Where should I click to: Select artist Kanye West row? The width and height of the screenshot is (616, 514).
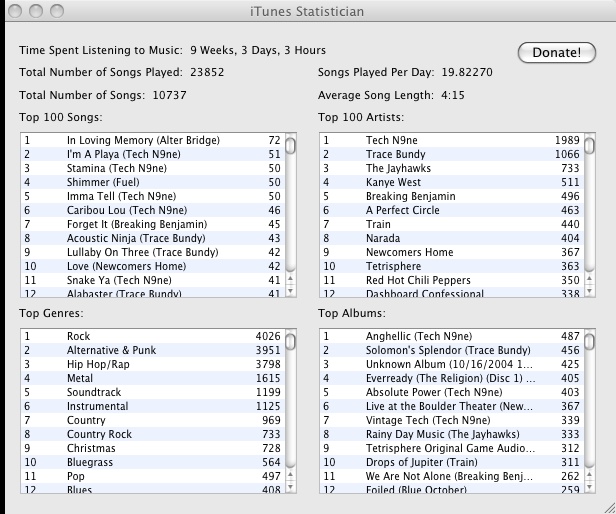pos(452,182)
